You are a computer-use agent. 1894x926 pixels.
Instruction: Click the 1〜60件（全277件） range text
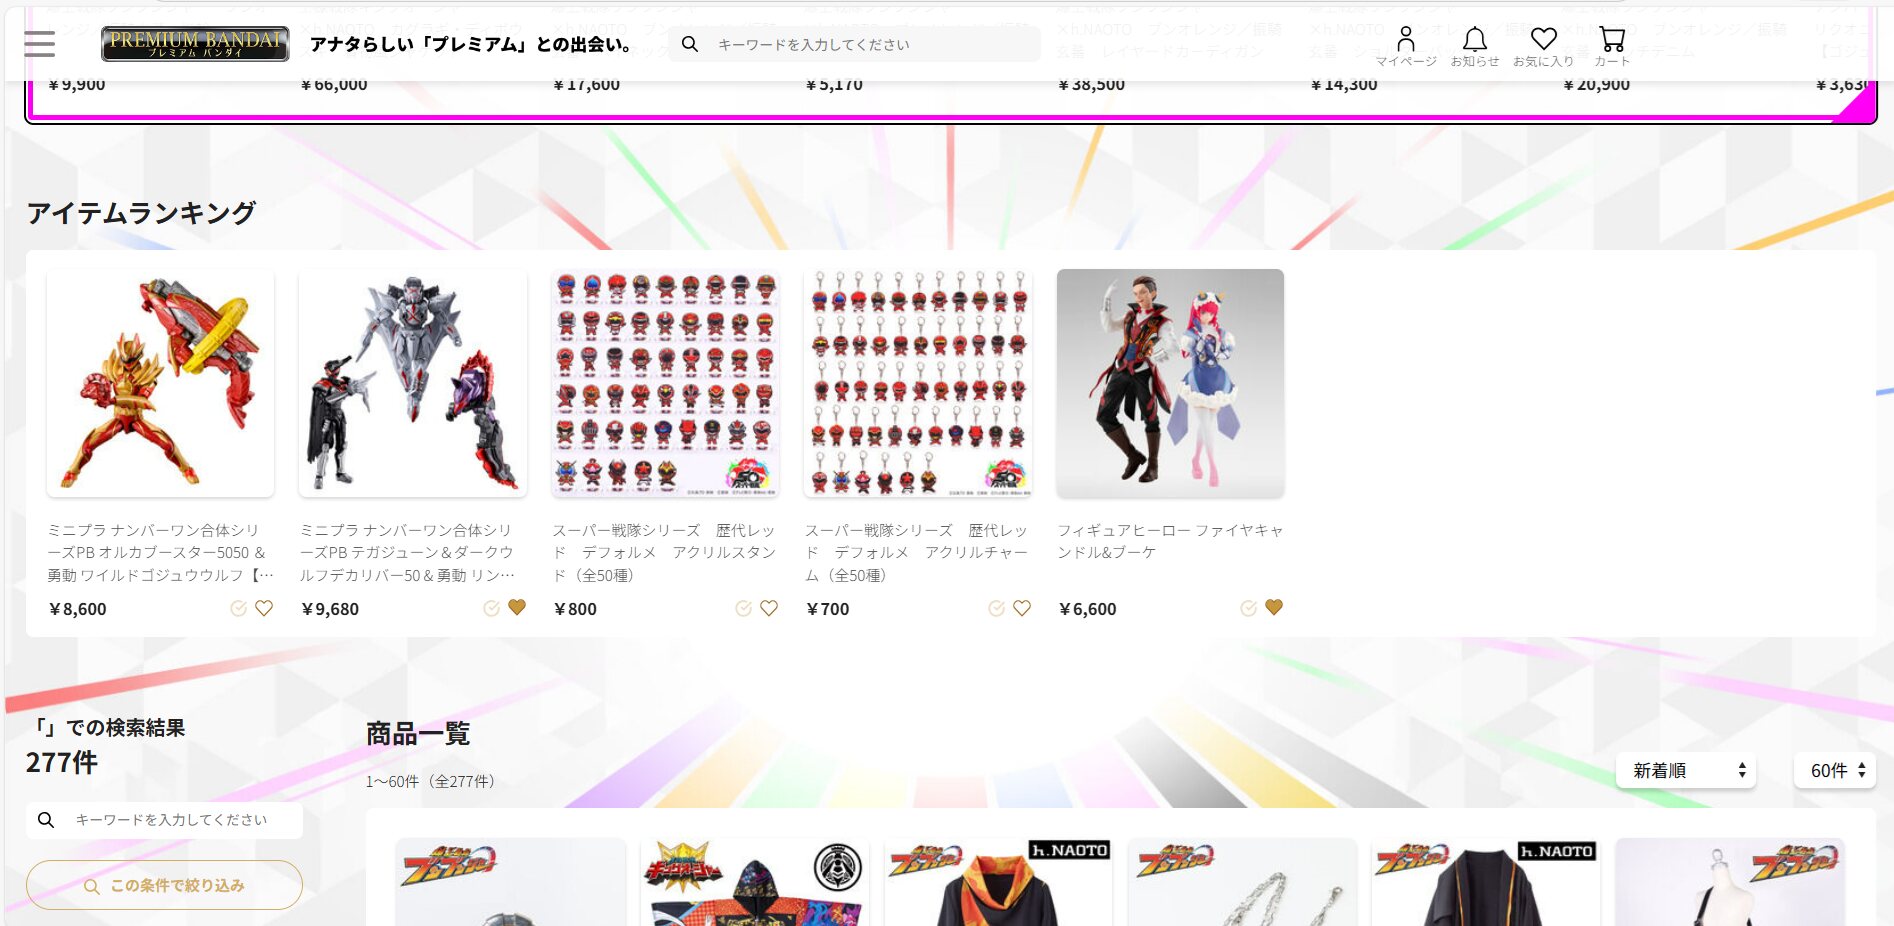(x=430, y=782)
